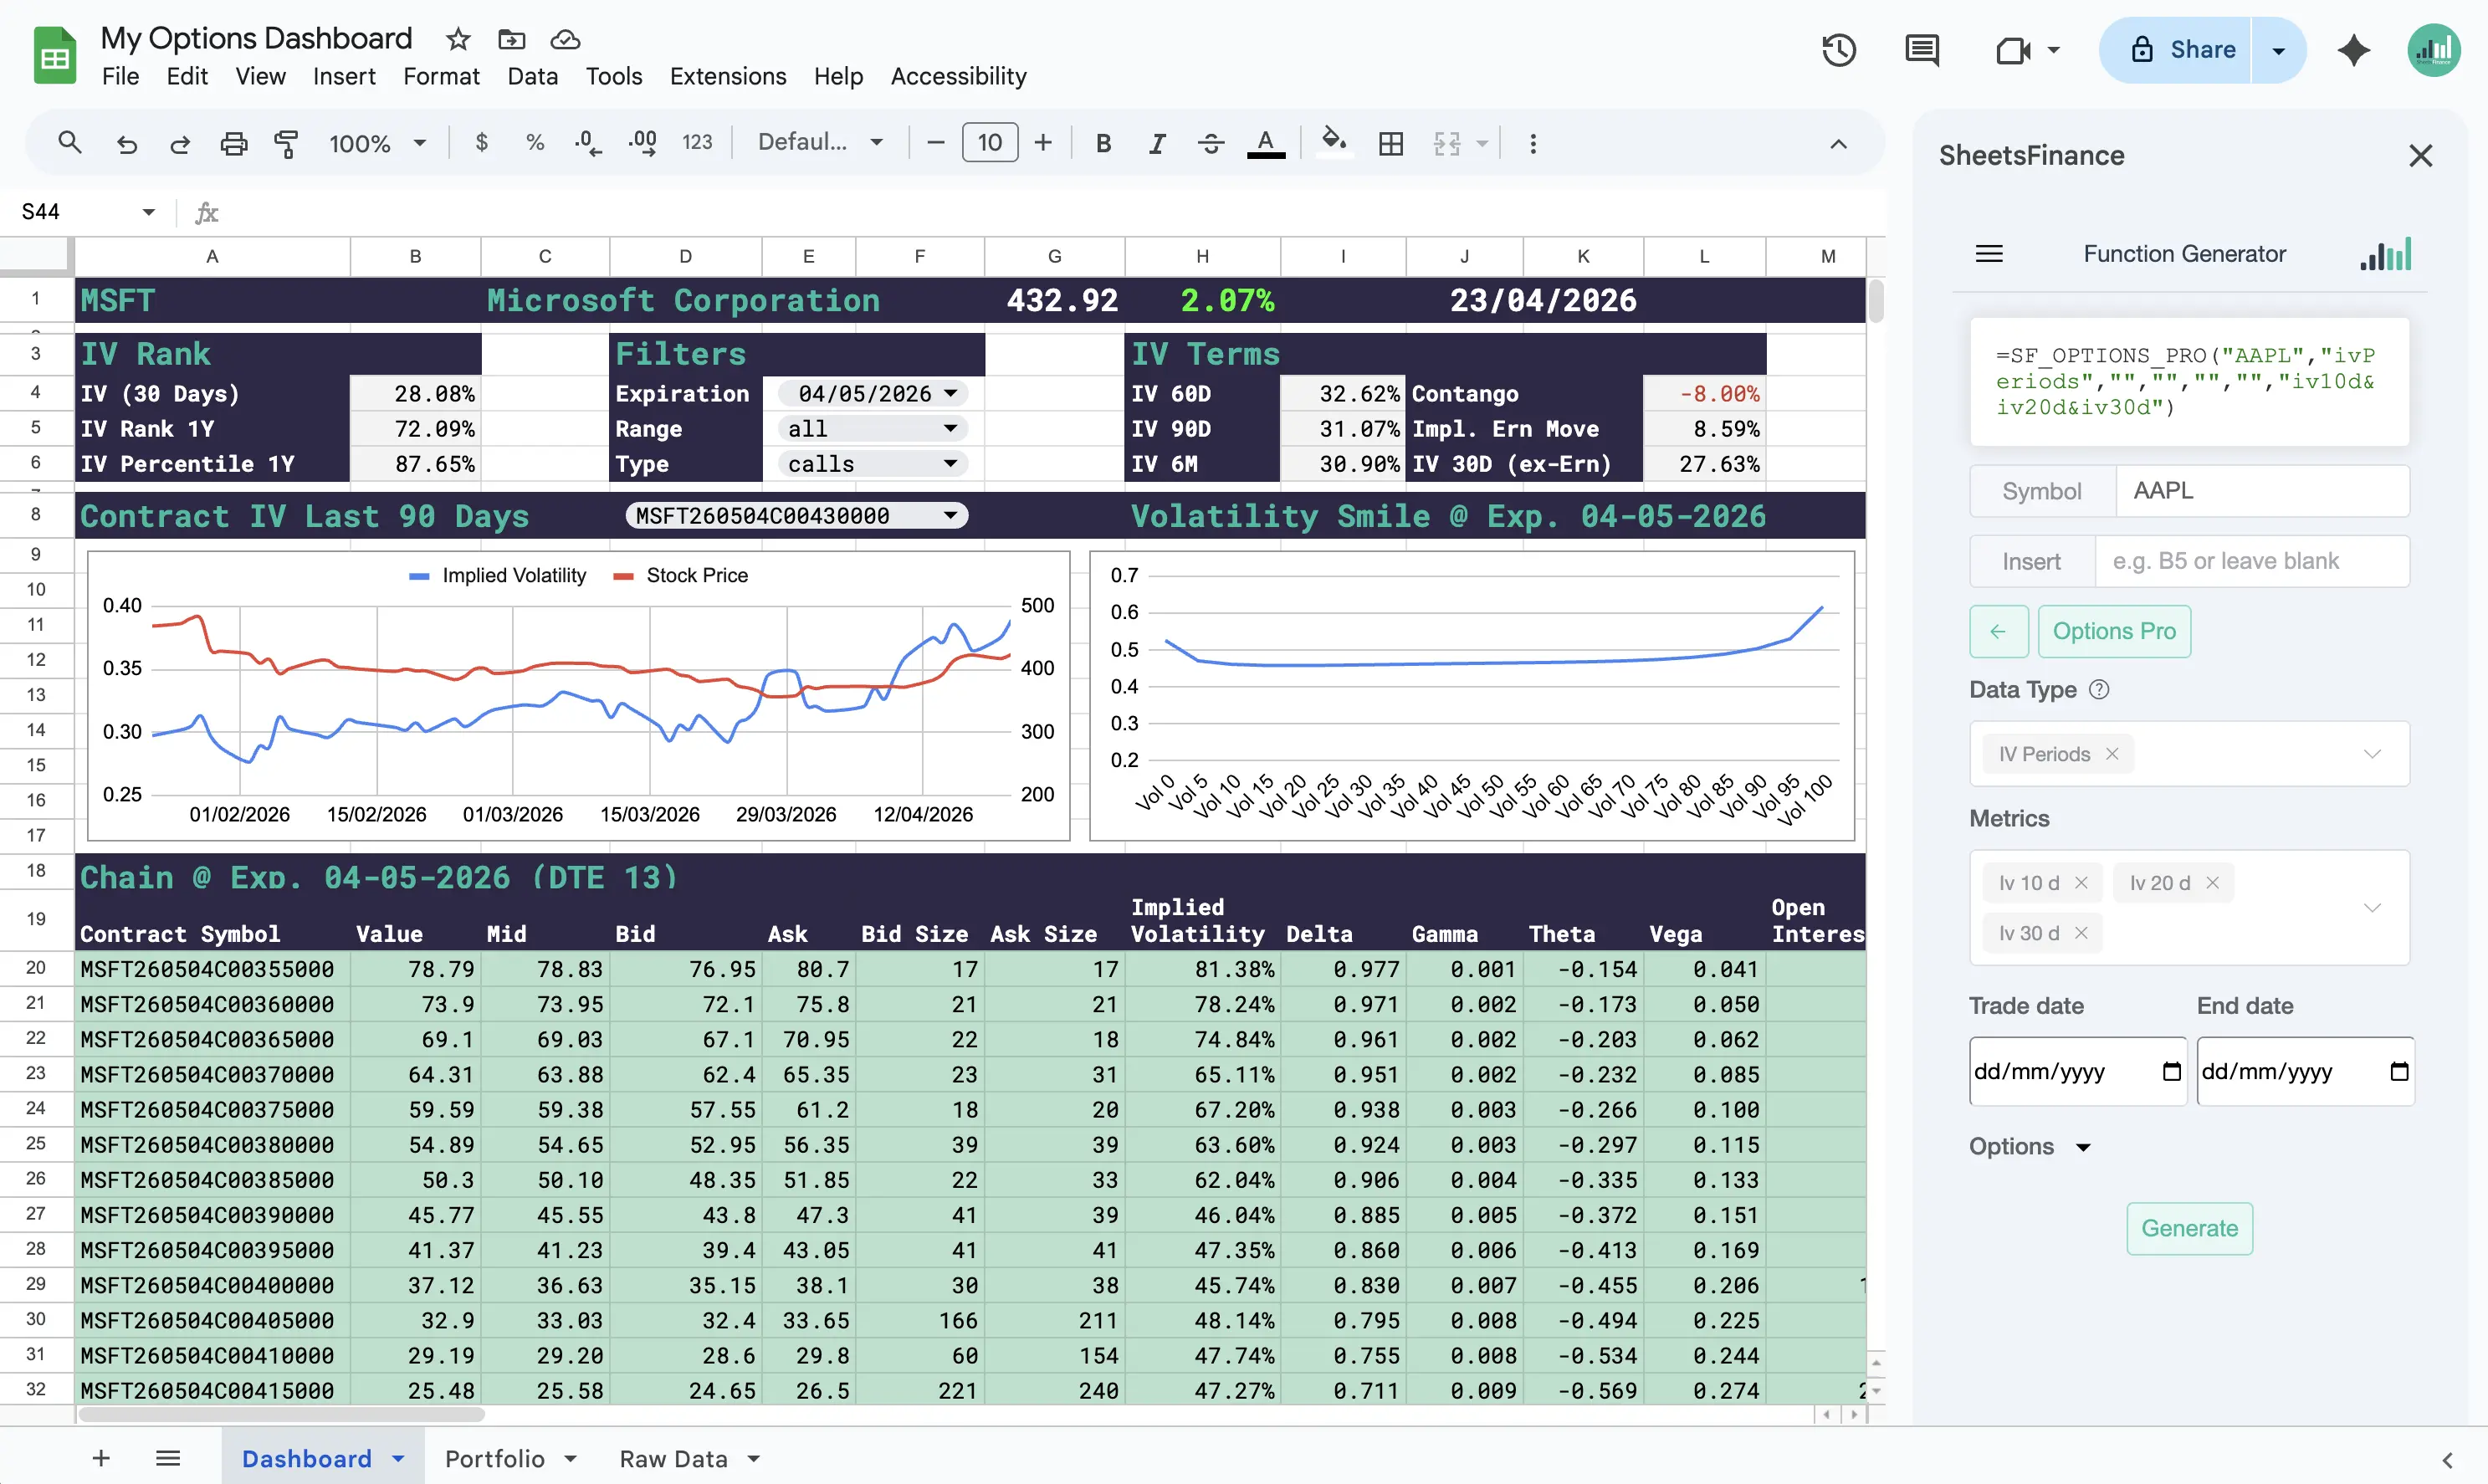Open the SheetsFinance hamburger menu
Viewport: 2488px width, 1484px height.
(x=1989, y=253)
